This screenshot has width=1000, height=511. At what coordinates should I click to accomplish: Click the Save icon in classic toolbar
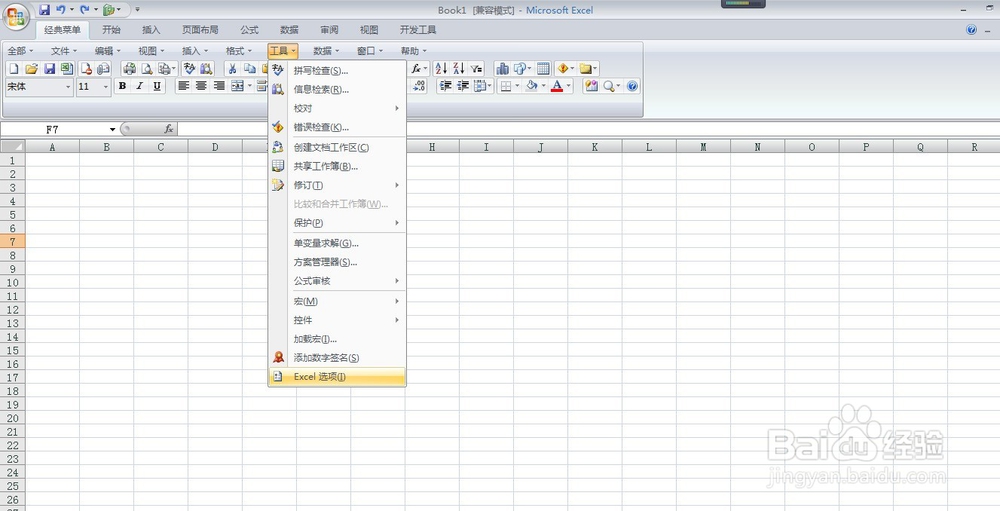49,69
